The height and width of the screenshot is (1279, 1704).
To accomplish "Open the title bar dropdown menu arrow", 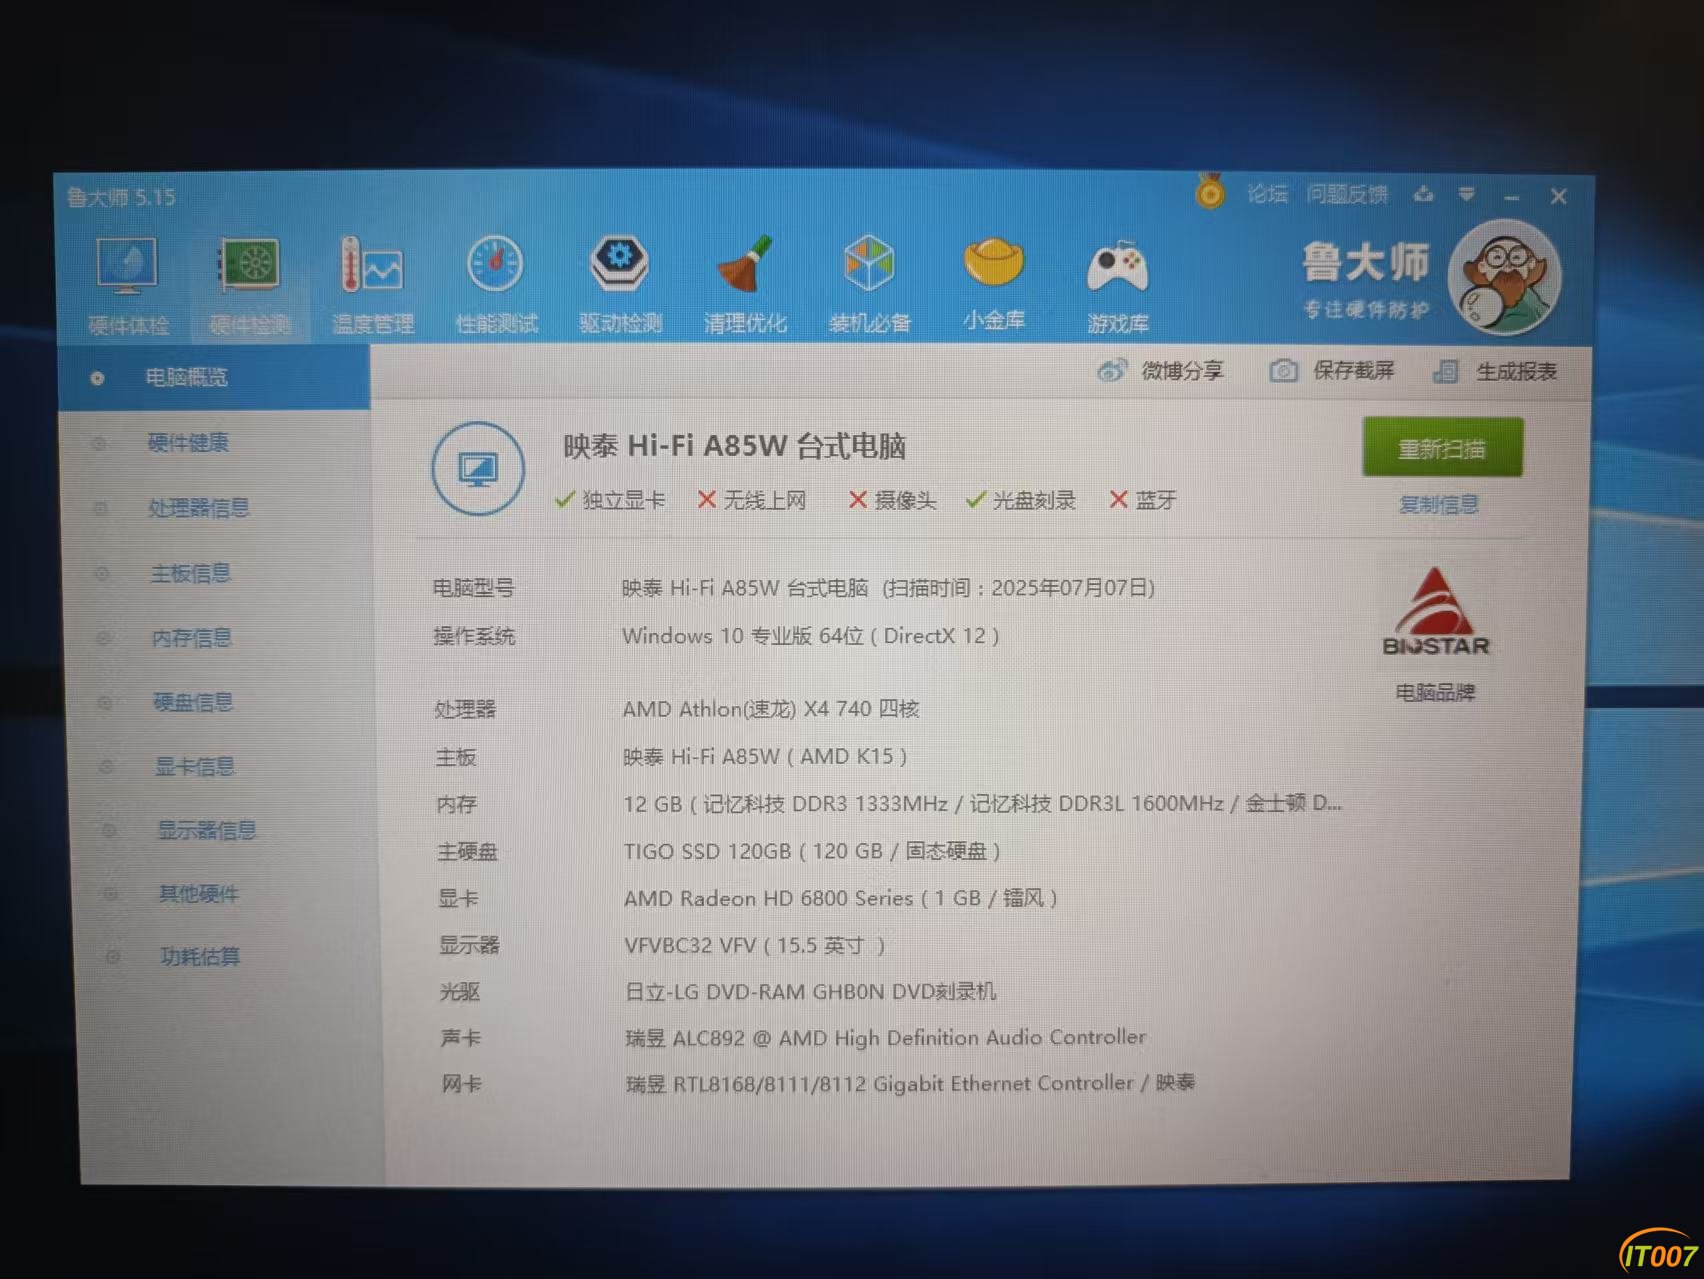I will (x=1466, y=194).
